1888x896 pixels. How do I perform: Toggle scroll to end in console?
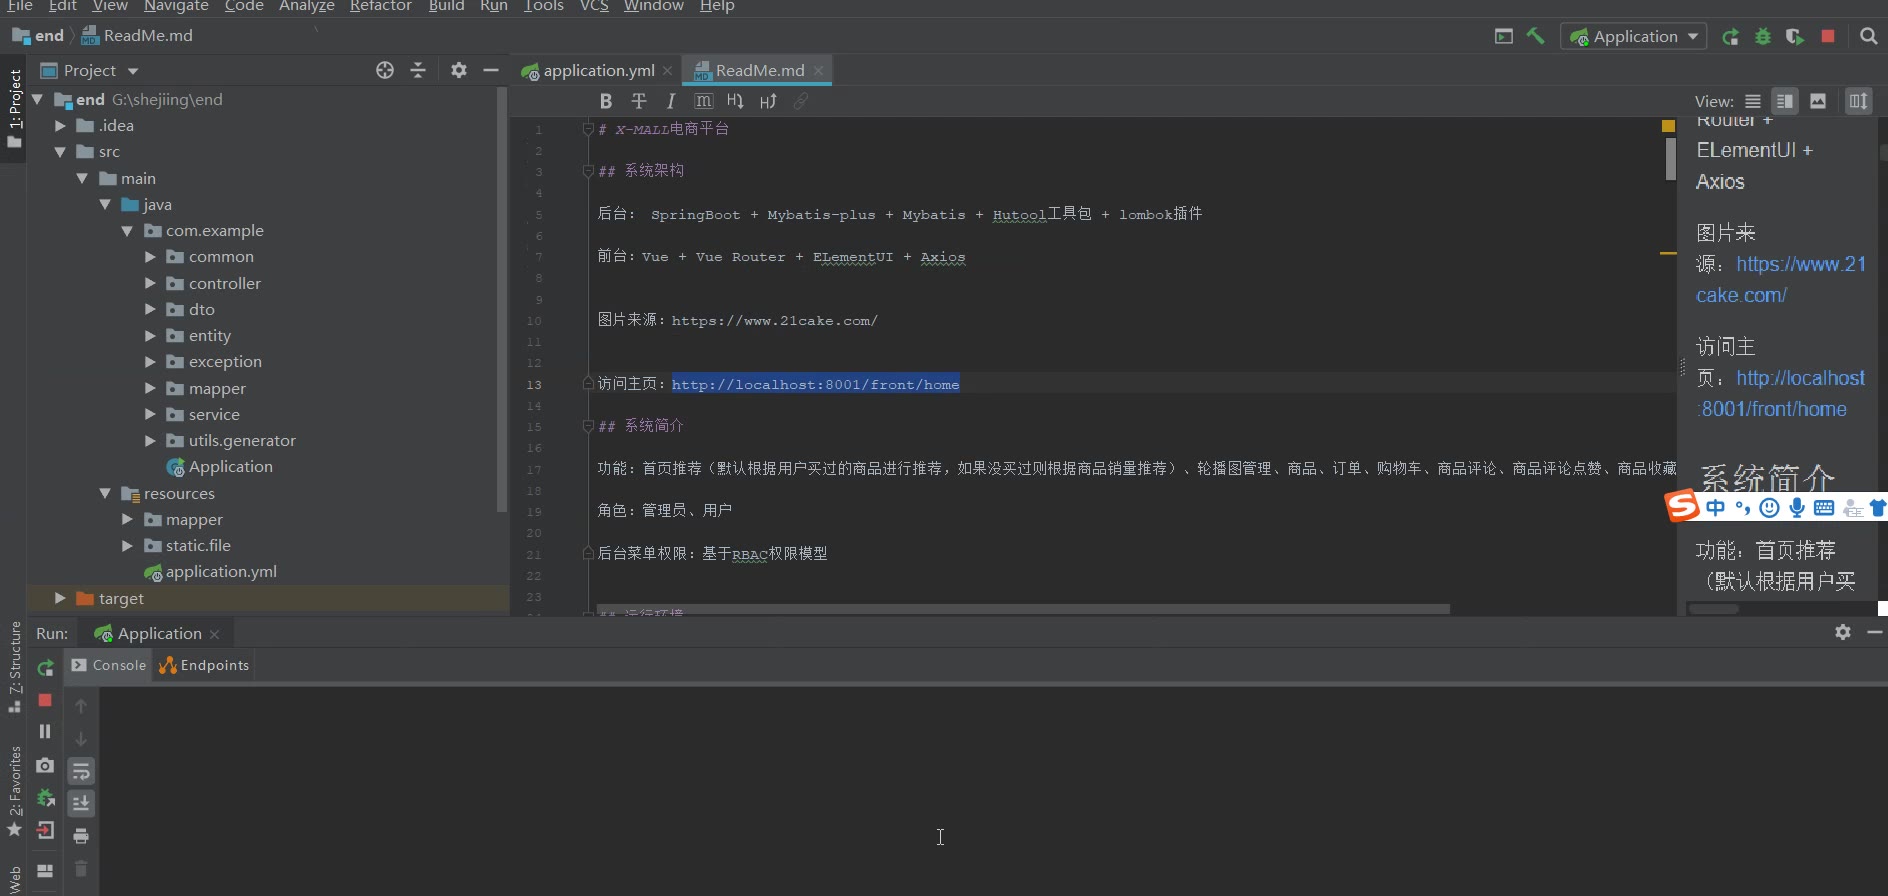(81, 803)
